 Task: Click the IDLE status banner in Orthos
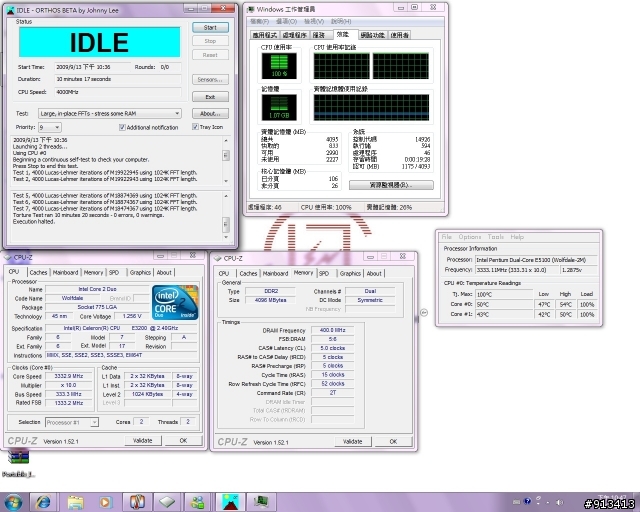click(99, 42)
